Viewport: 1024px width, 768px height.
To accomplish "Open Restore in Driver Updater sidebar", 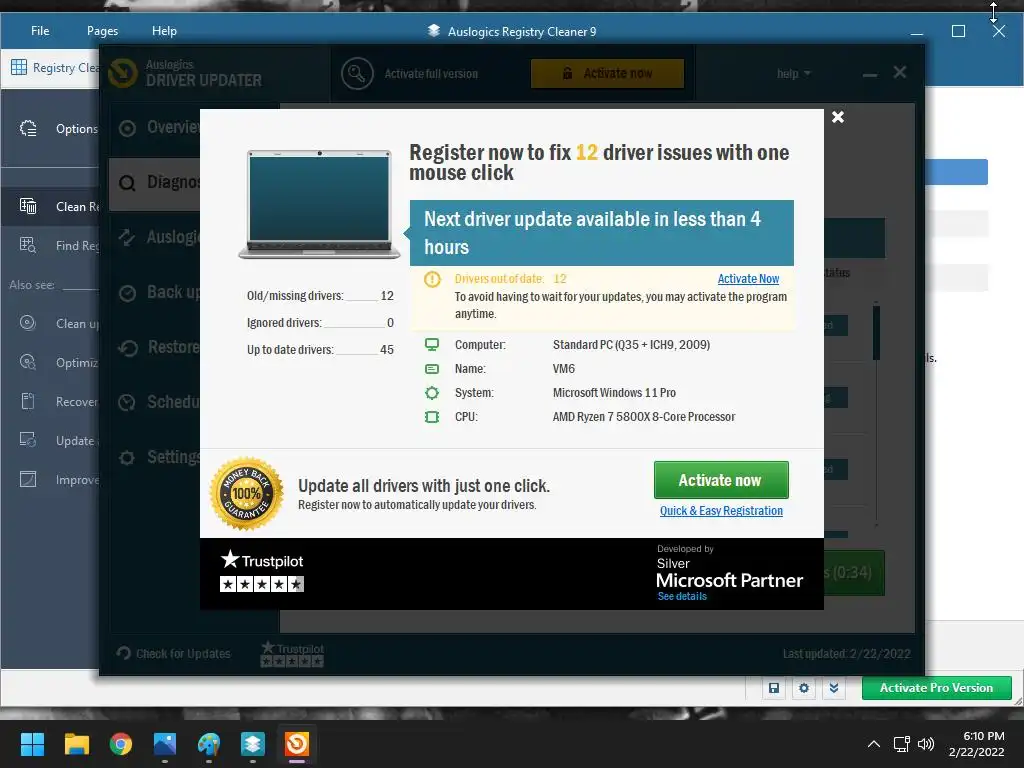I will [x=155, y=347].
